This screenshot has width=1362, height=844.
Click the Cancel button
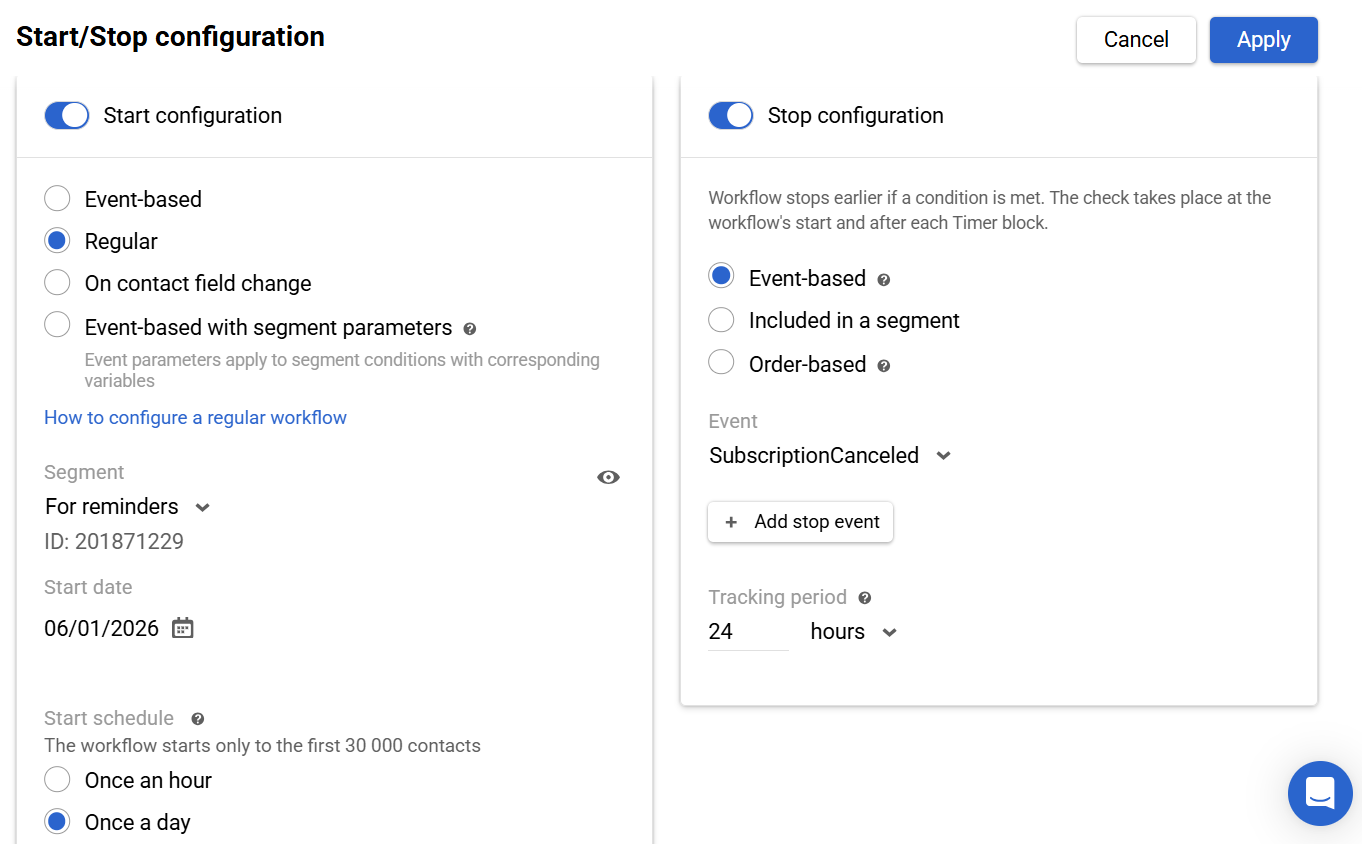(x=1136, y=40)
